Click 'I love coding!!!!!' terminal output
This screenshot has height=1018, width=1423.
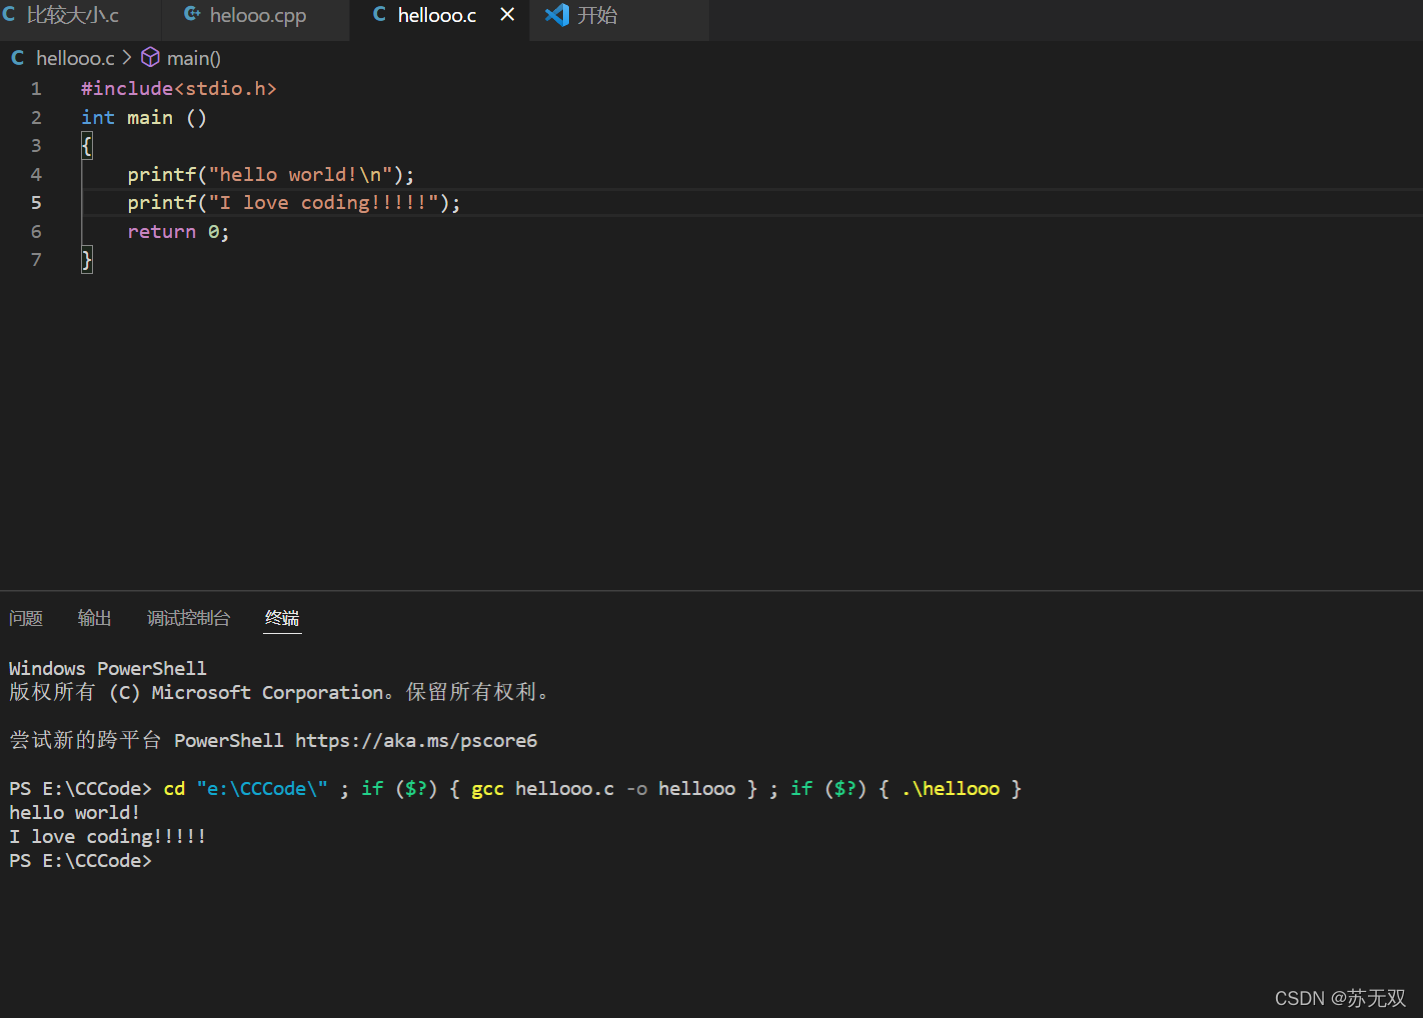coord(108,837)
